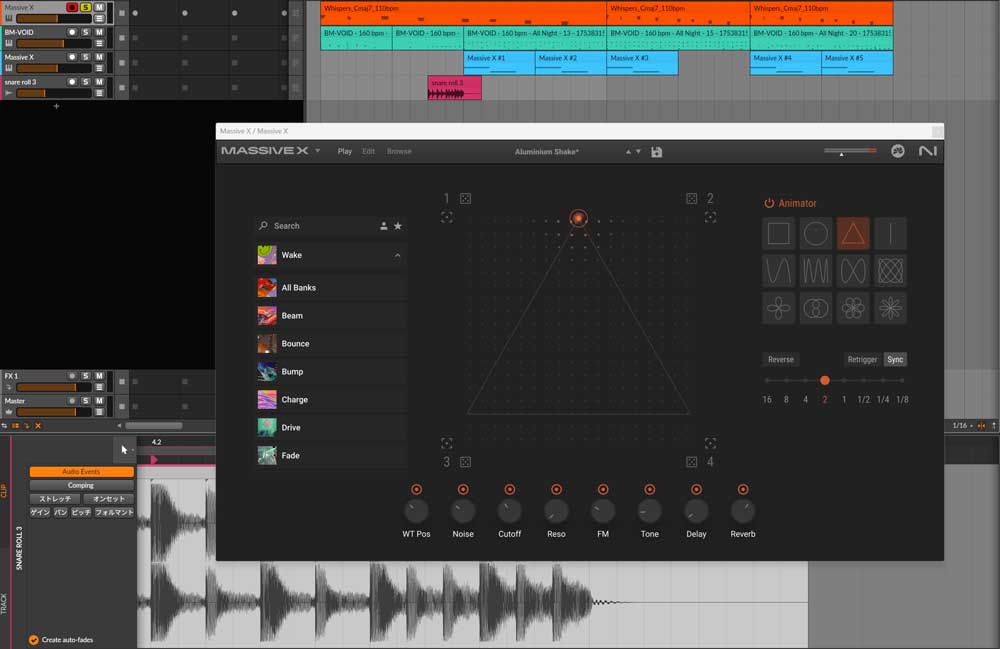Image resolution: width=1000 pixels, height=649 pixels.
Task: Select the Comping tab
Action: click(x=81, y=485)
